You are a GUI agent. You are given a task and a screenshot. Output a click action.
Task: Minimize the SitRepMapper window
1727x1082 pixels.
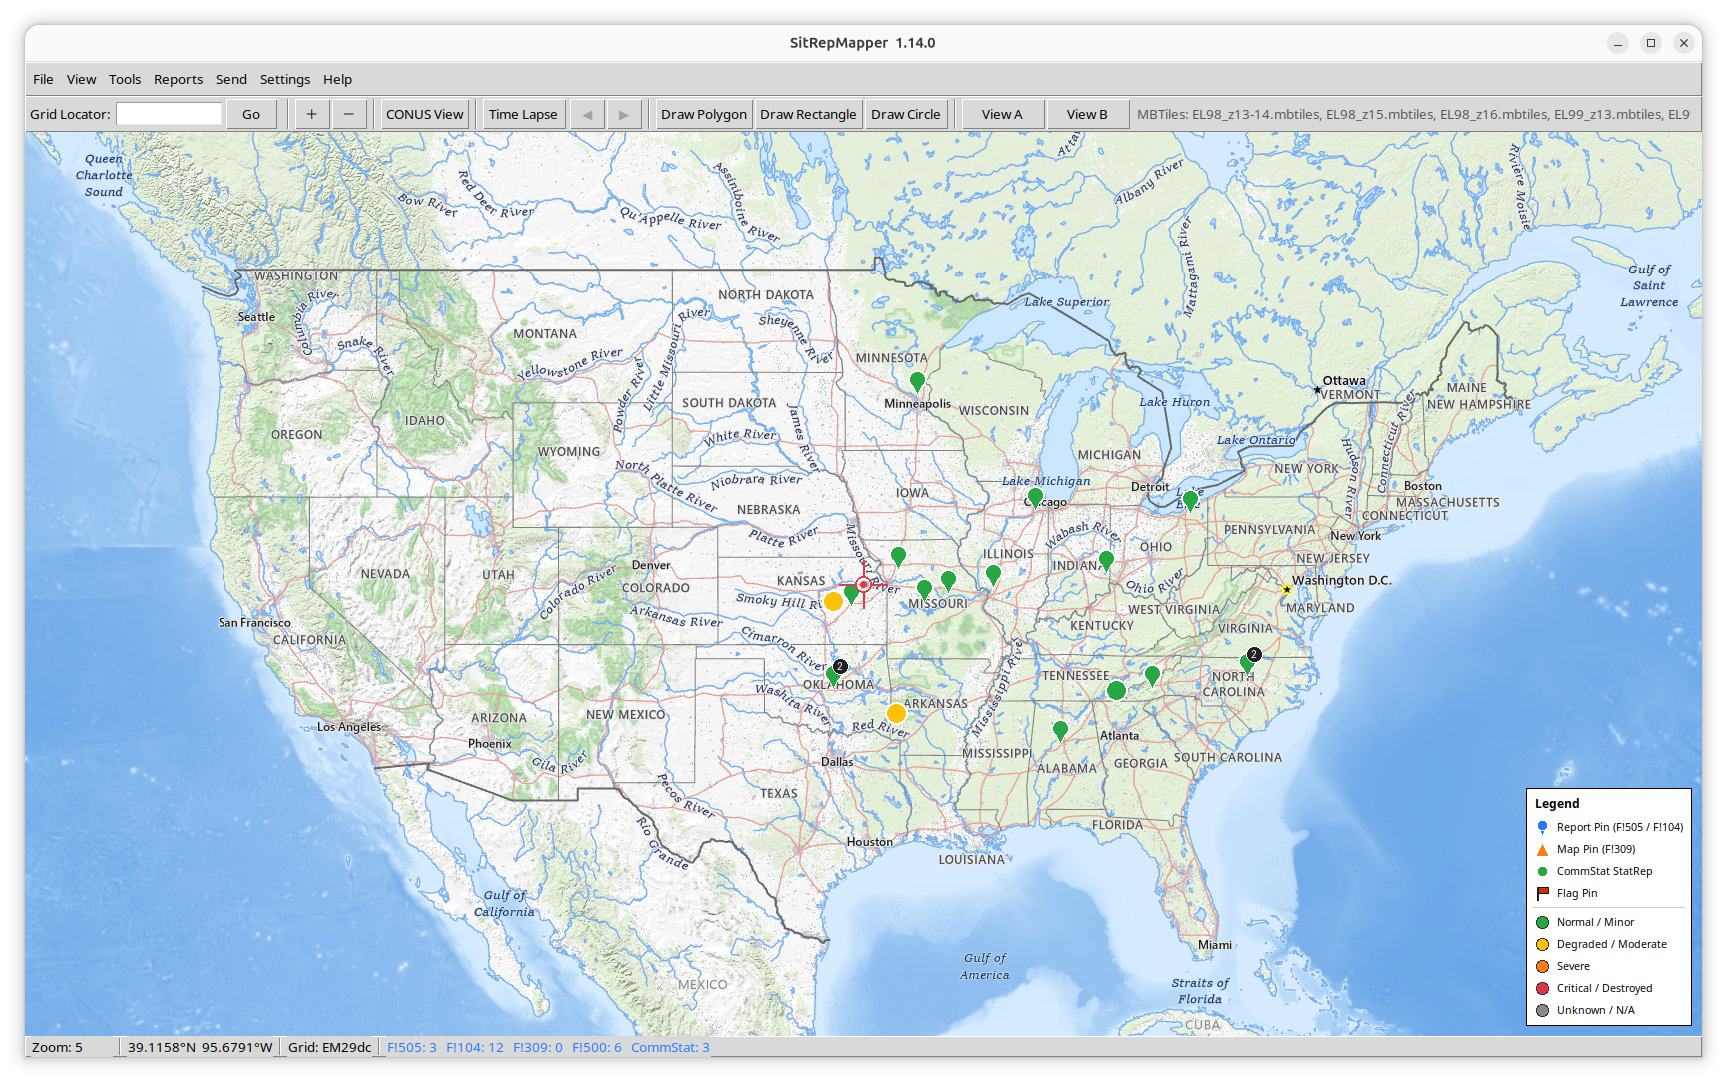coord(1617,43)
